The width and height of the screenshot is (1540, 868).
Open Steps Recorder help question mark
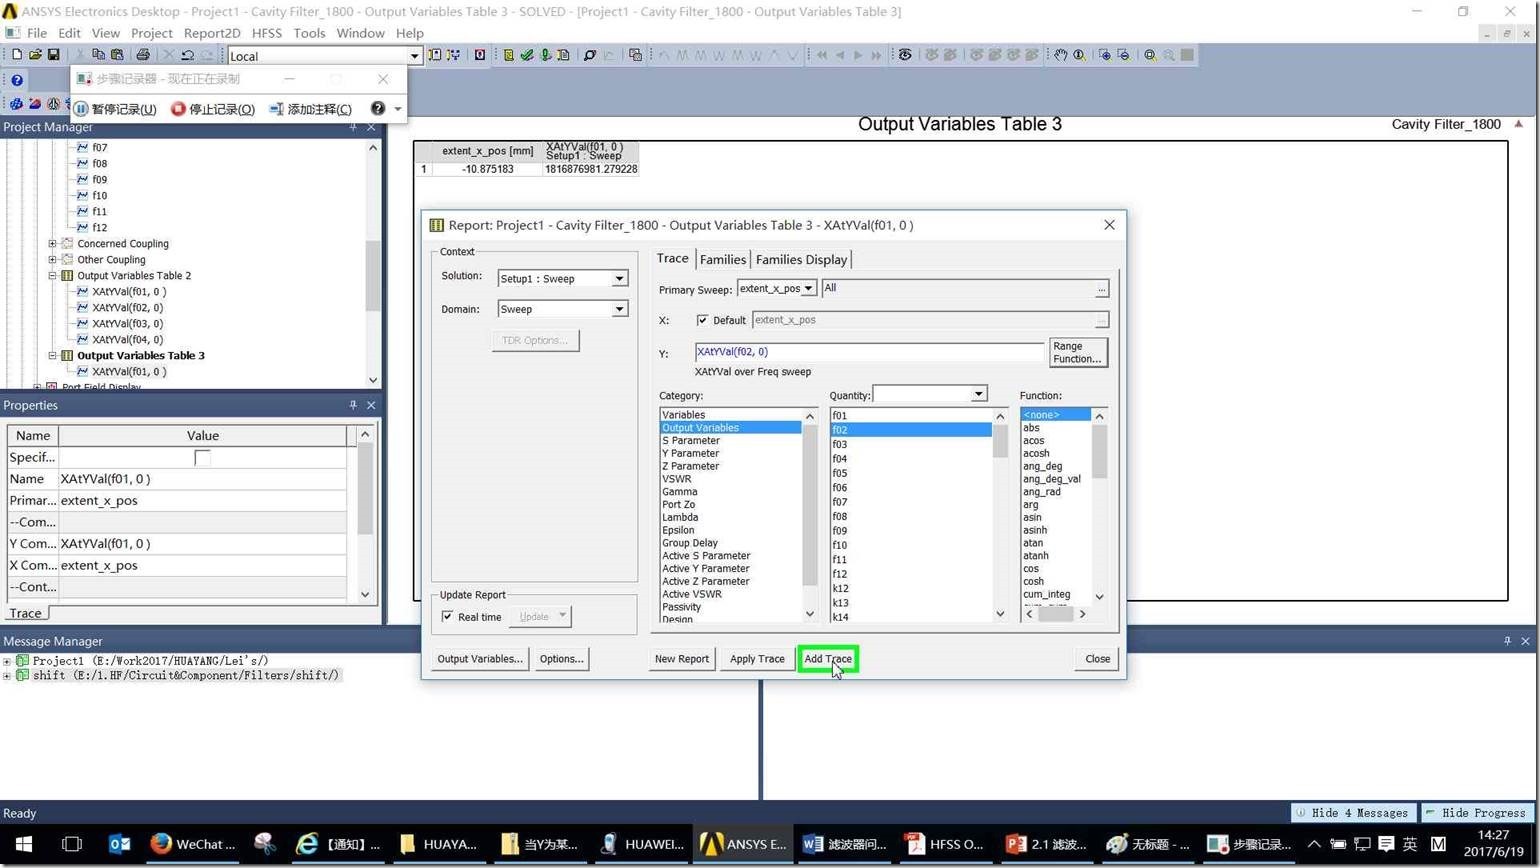377,108
